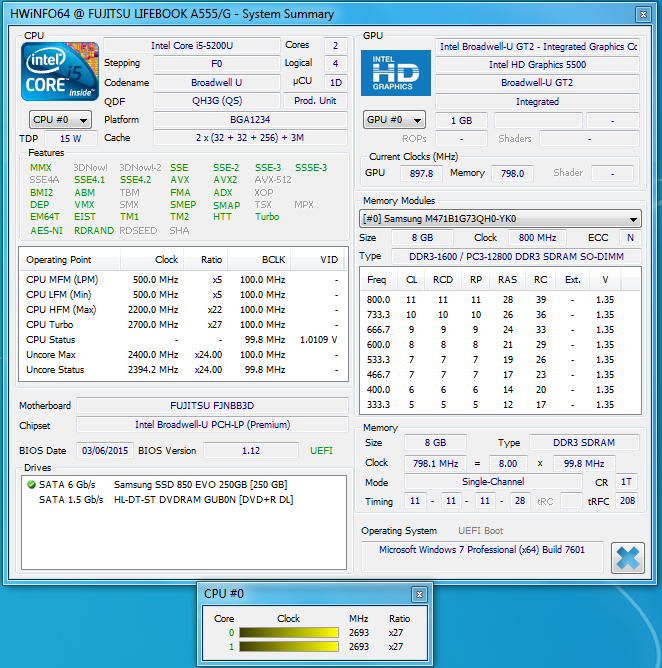Select the CPU Turbo row
The image size is (662, 668).
[182, 325]
